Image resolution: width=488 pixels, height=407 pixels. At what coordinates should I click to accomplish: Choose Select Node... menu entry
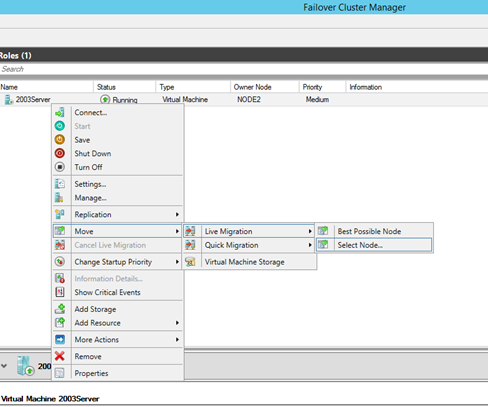click(374, 245)
